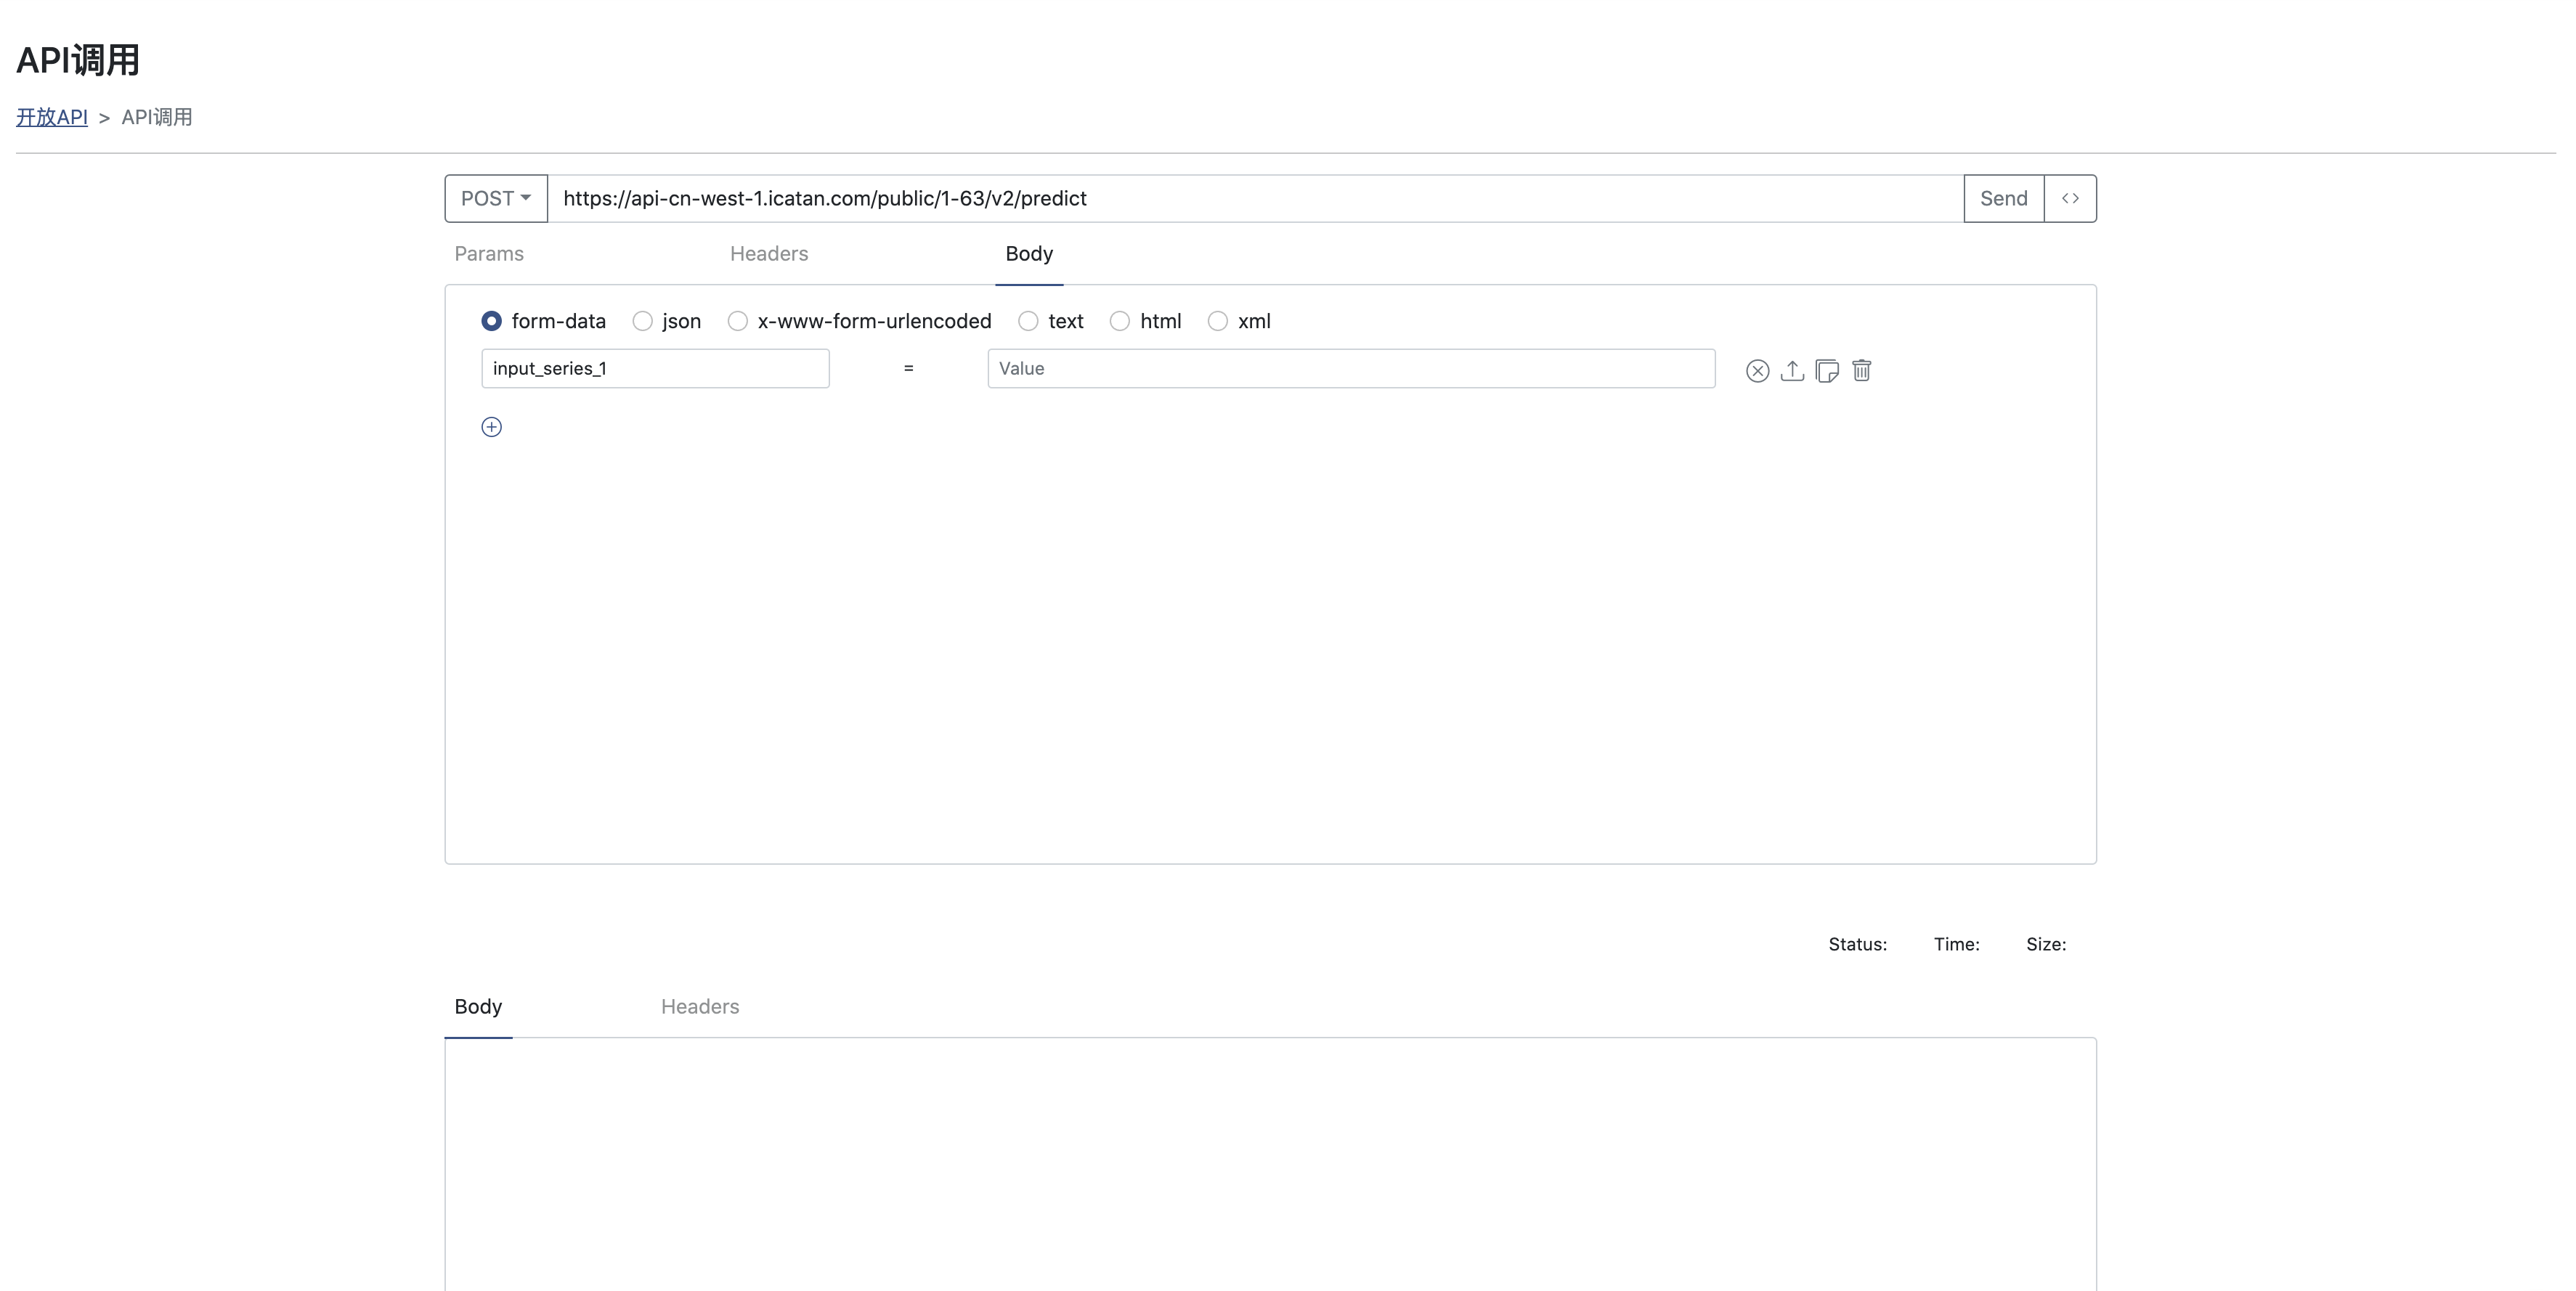Open the POST method dropdown
Image resolution: width=2576 pixels, height=1291 pixels.
496,198
